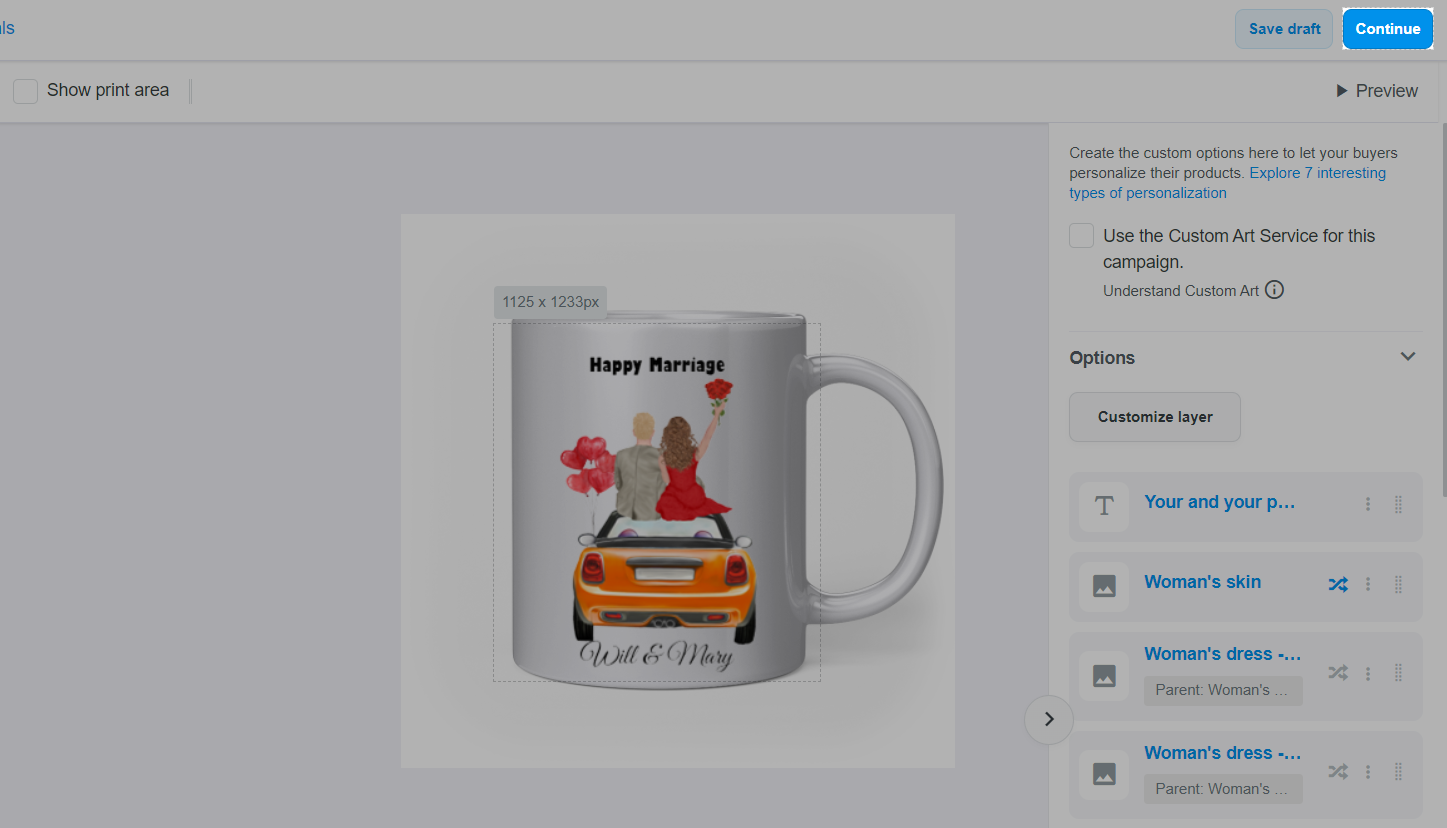Click the drag handle on Woman's skin row

pos(1398,585)
